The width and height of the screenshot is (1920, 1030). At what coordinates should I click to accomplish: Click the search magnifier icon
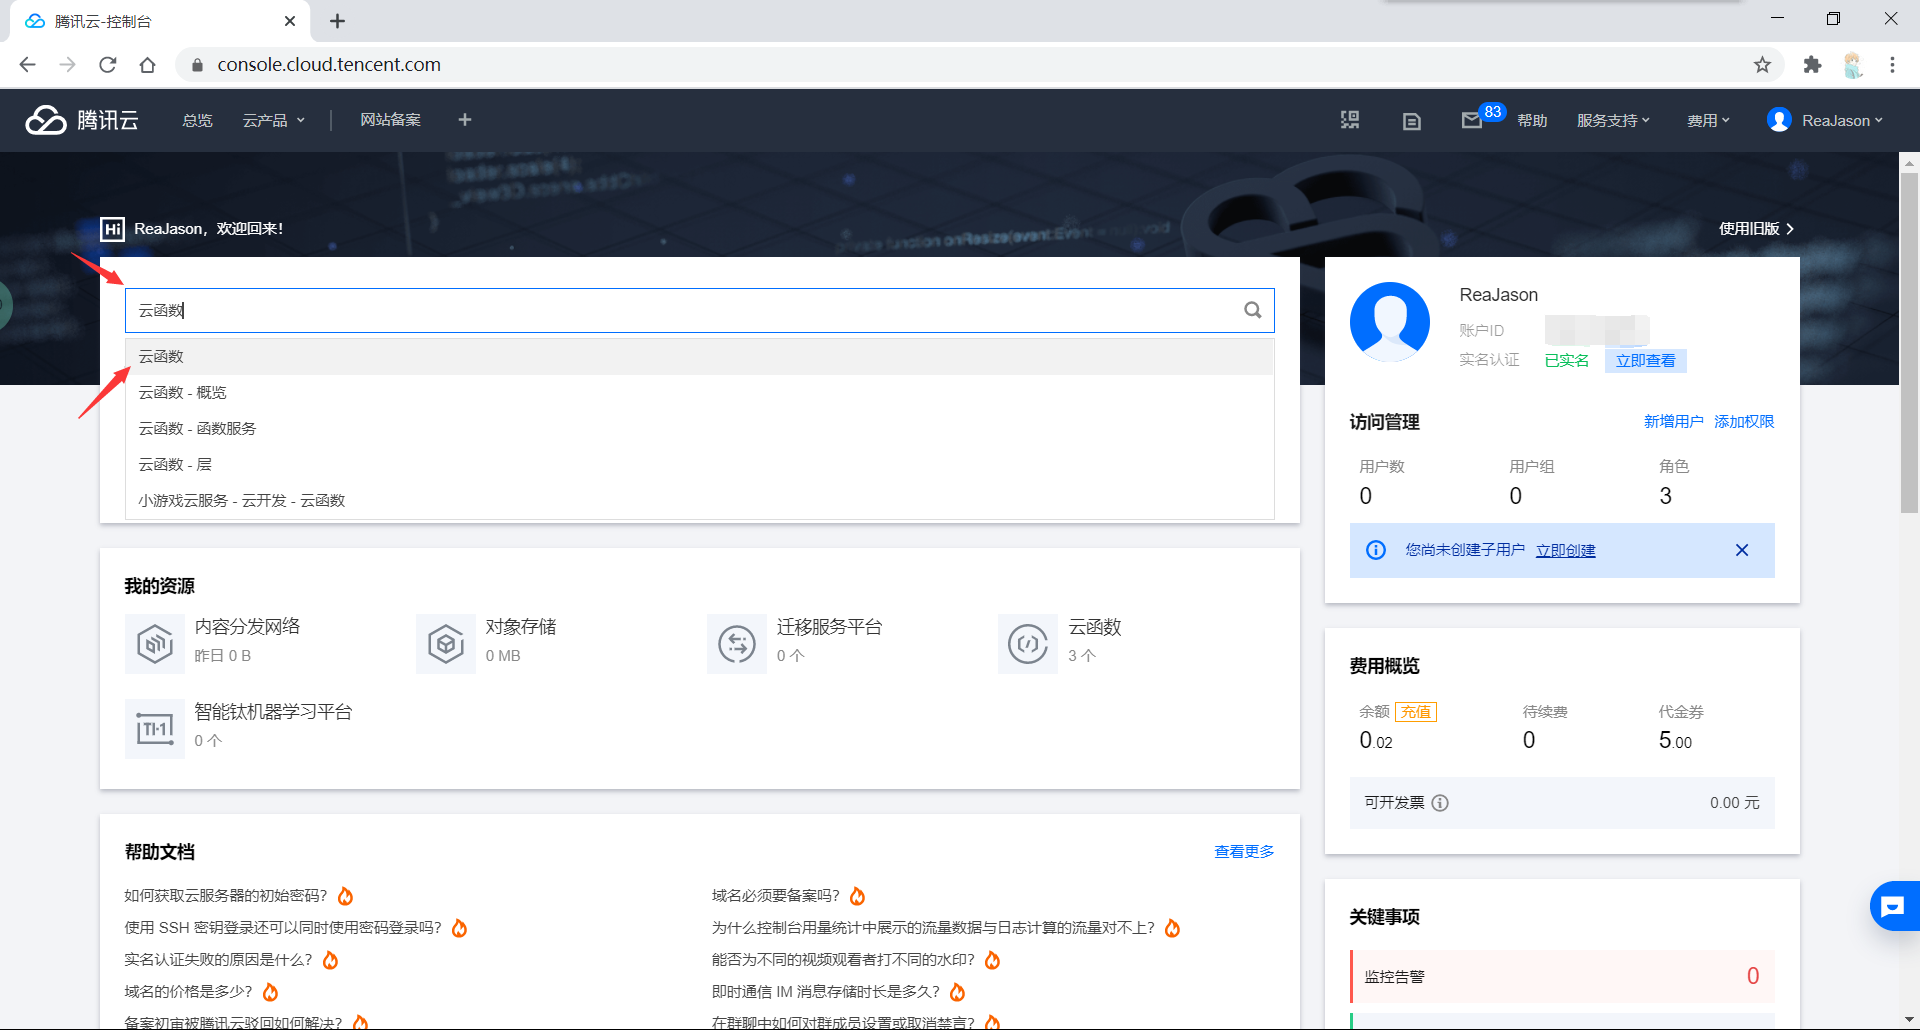(1252, 310)
